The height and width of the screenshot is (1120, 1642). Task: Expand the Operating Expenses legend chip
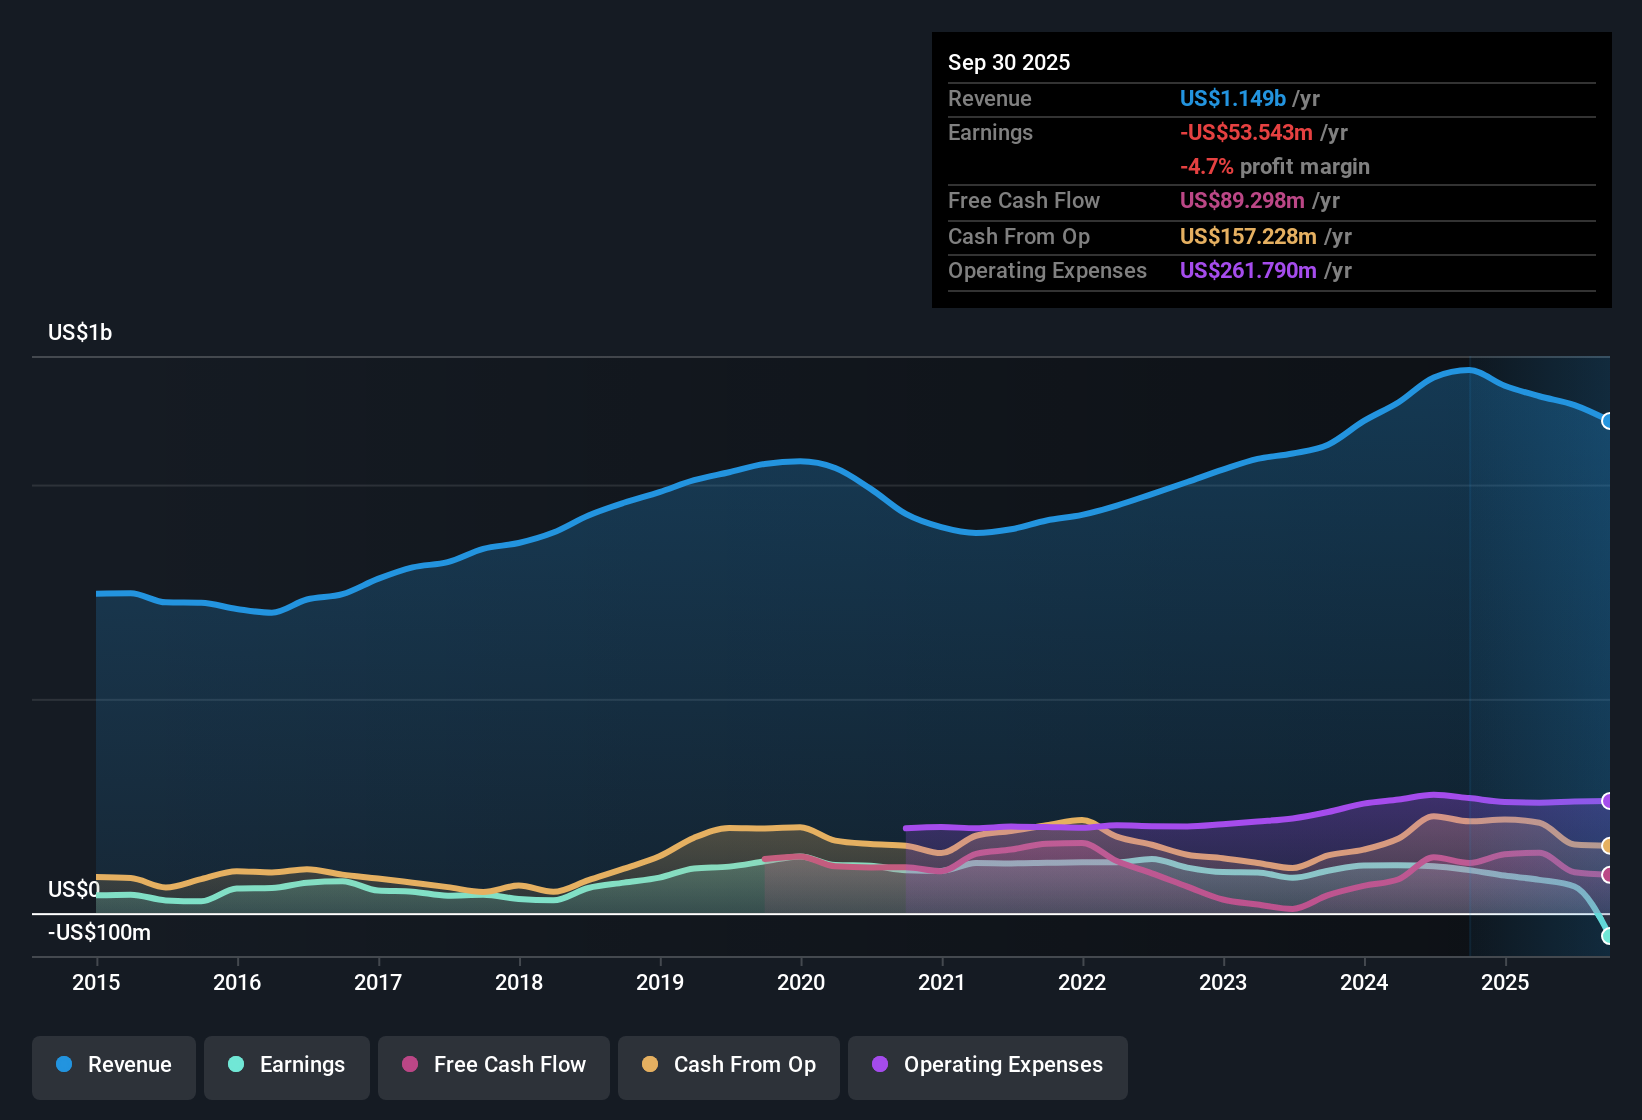(x=987, y=1065)
